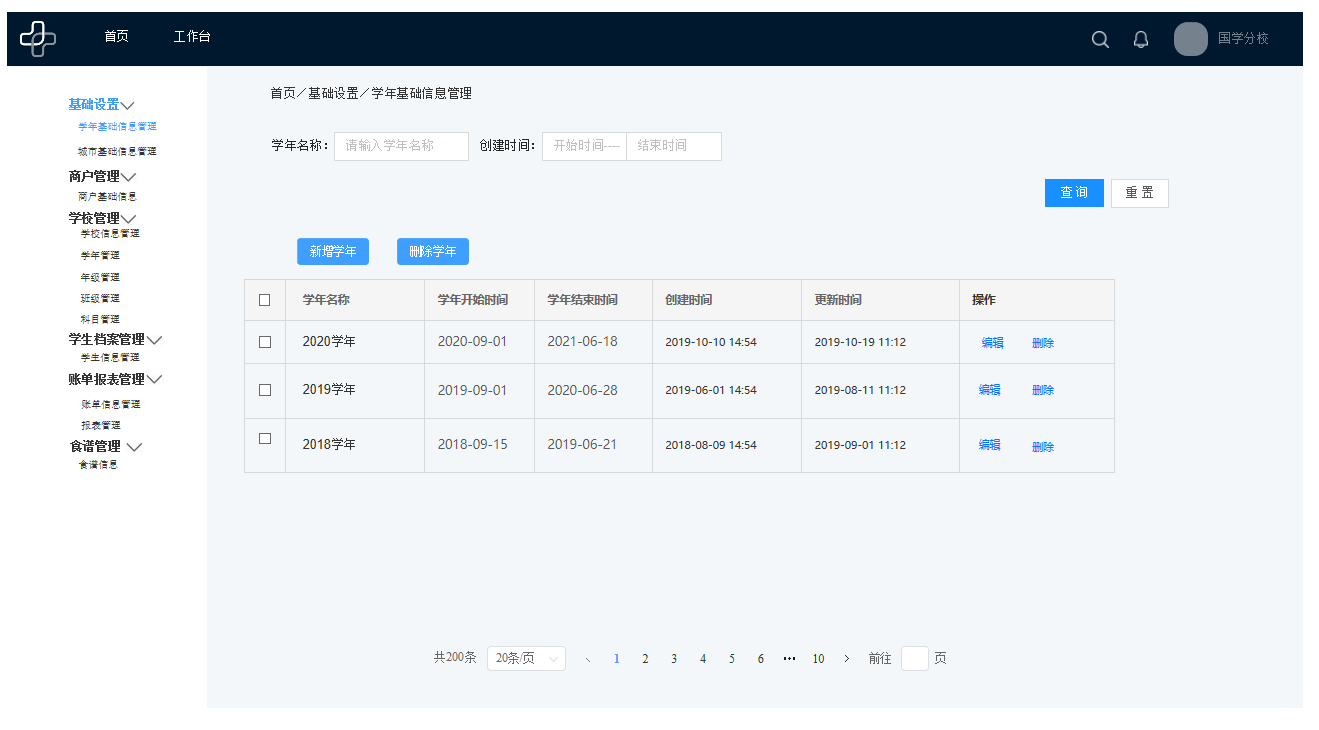Jump to page 10 in pagination
Image resolution: width=1319 pixels, height=730 pixels.
pyautogui.click(x=818, y=659)
